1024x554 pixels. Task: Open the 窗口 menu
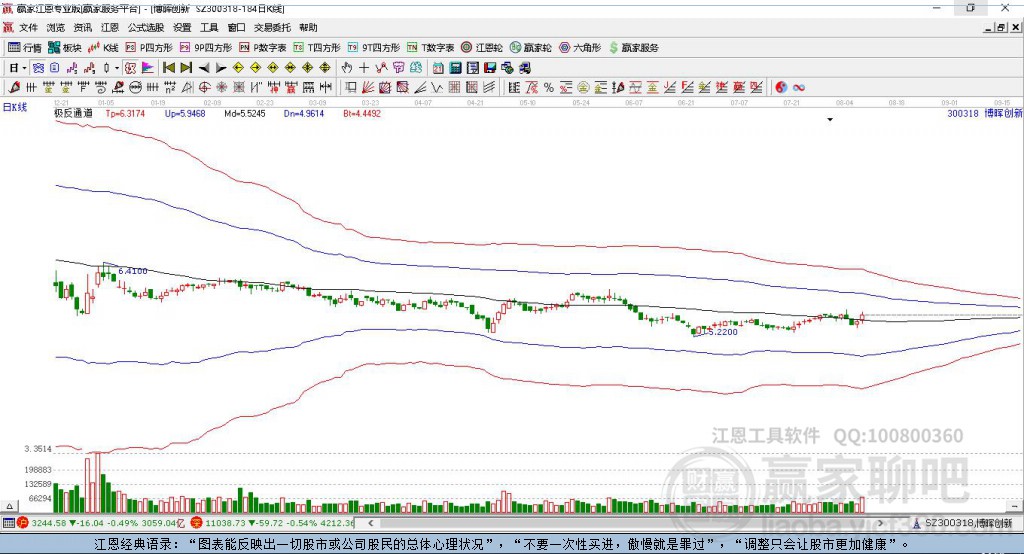[x=236, y=27]
